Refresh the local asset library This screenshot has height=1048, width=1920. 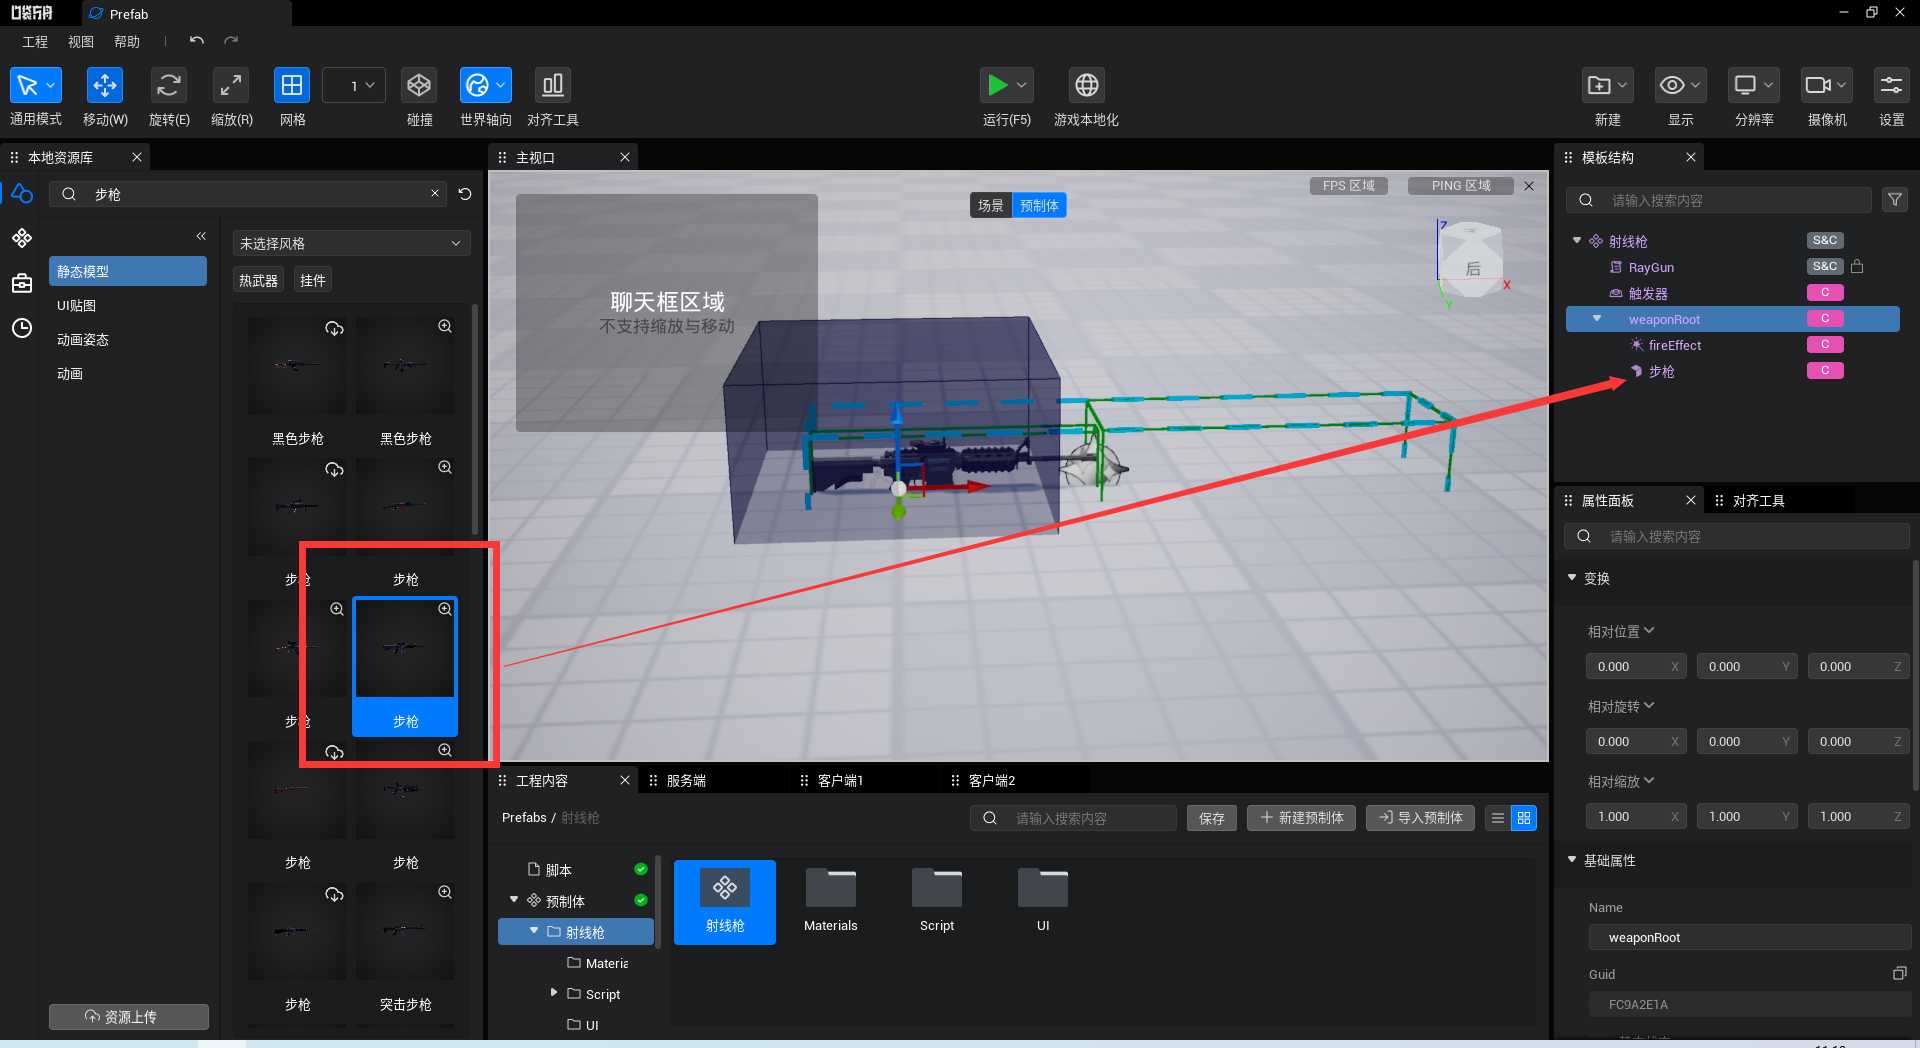[465, 194]
